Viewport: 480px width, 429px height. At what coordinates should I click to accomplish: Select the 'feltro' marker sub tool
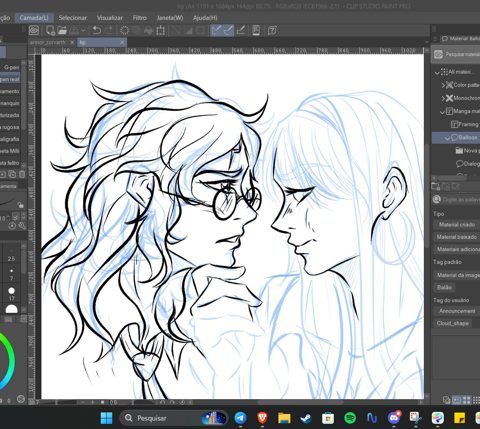click(10, 163)
